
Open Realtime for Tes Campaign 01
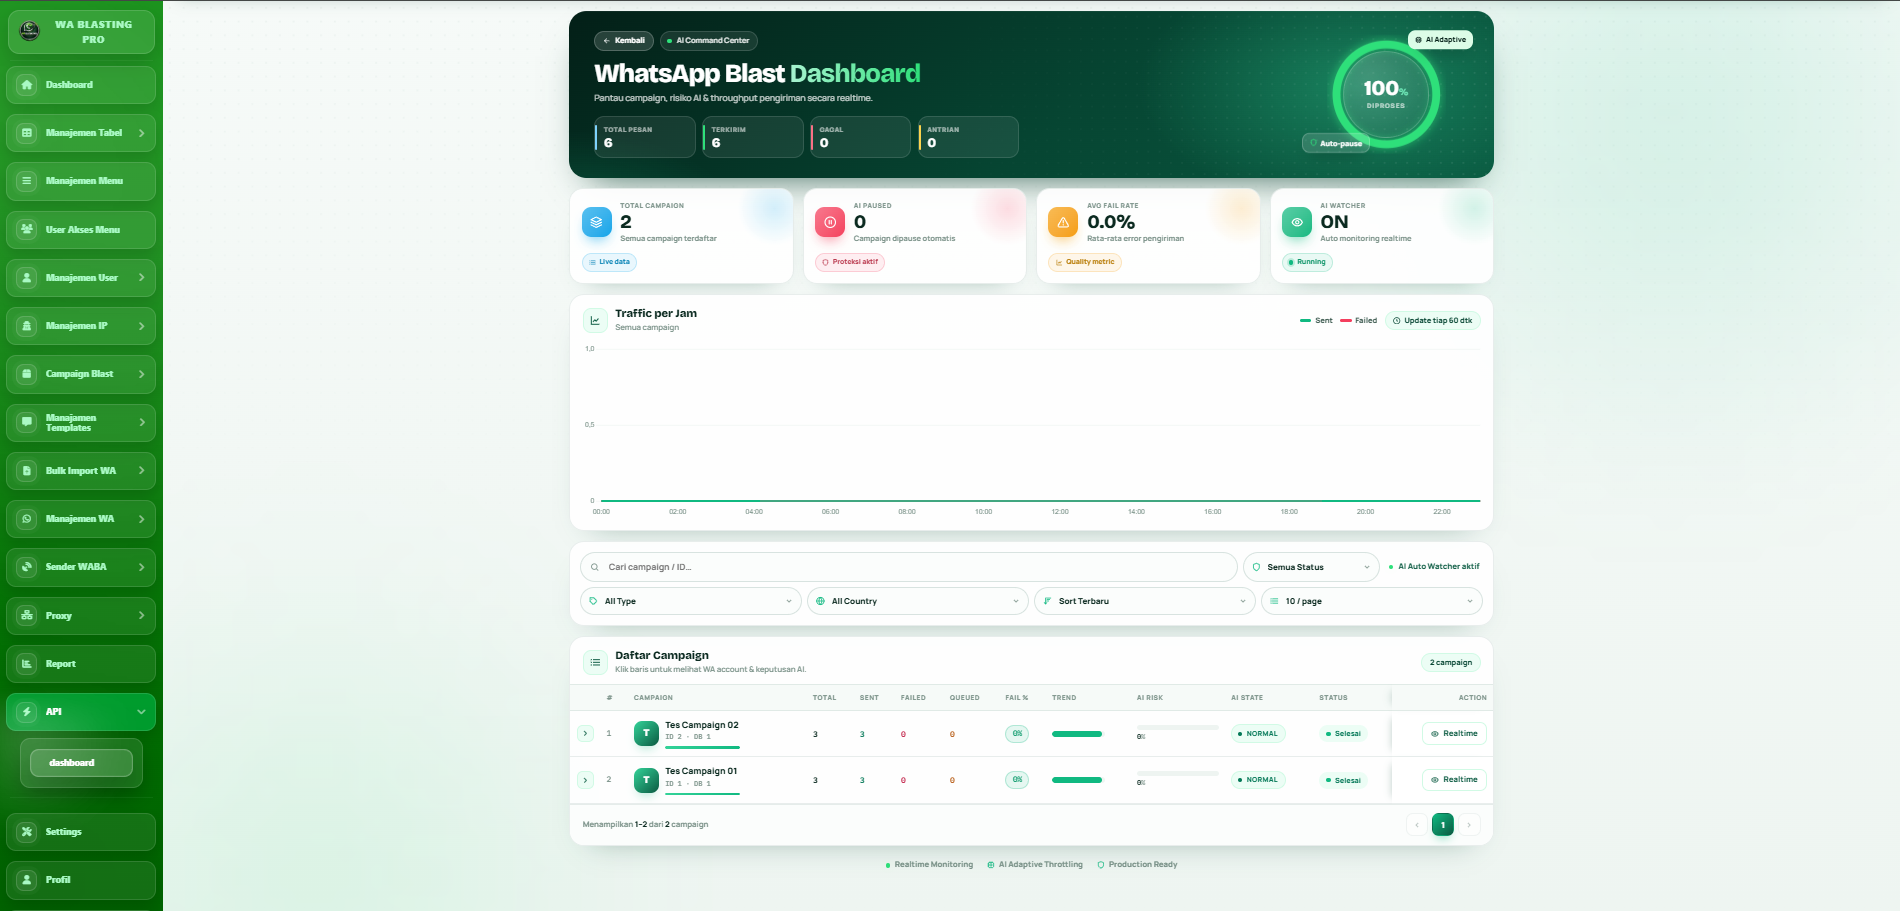[x=1454, y=780]
